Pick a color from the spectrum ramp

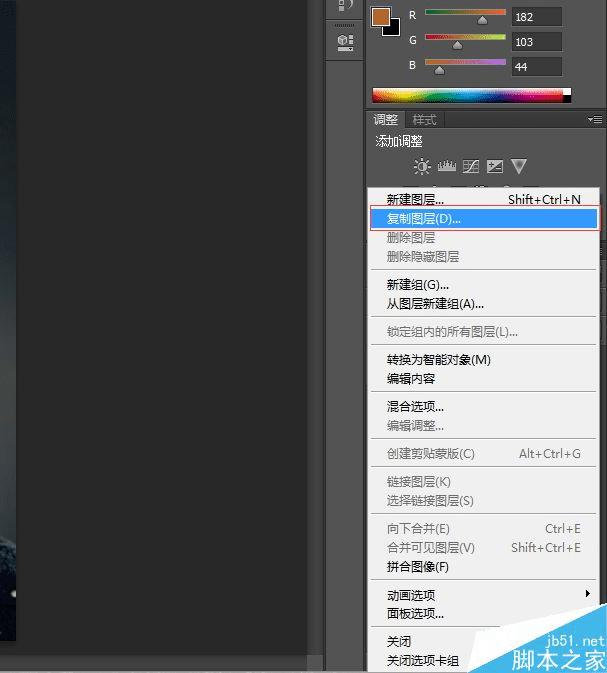click(x=471, y=95)
